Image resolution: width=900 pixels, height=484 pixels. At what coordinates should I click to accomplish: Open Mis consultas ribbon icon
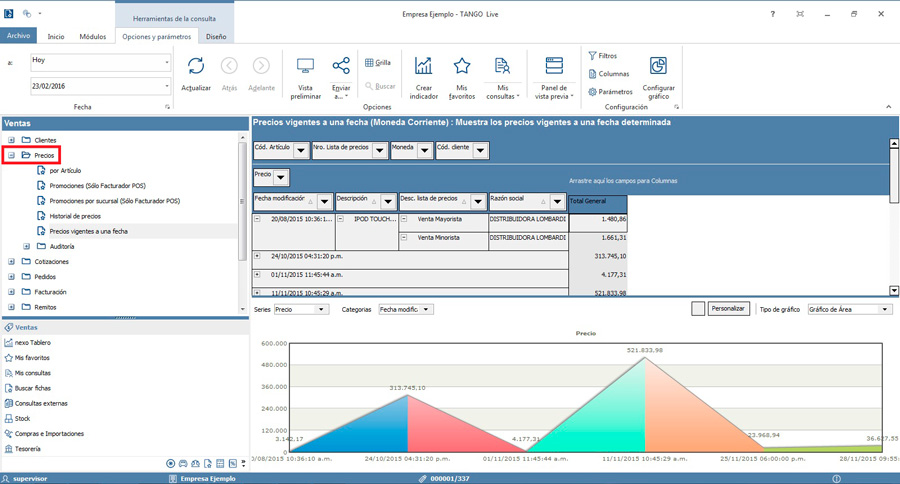[502, 66]
